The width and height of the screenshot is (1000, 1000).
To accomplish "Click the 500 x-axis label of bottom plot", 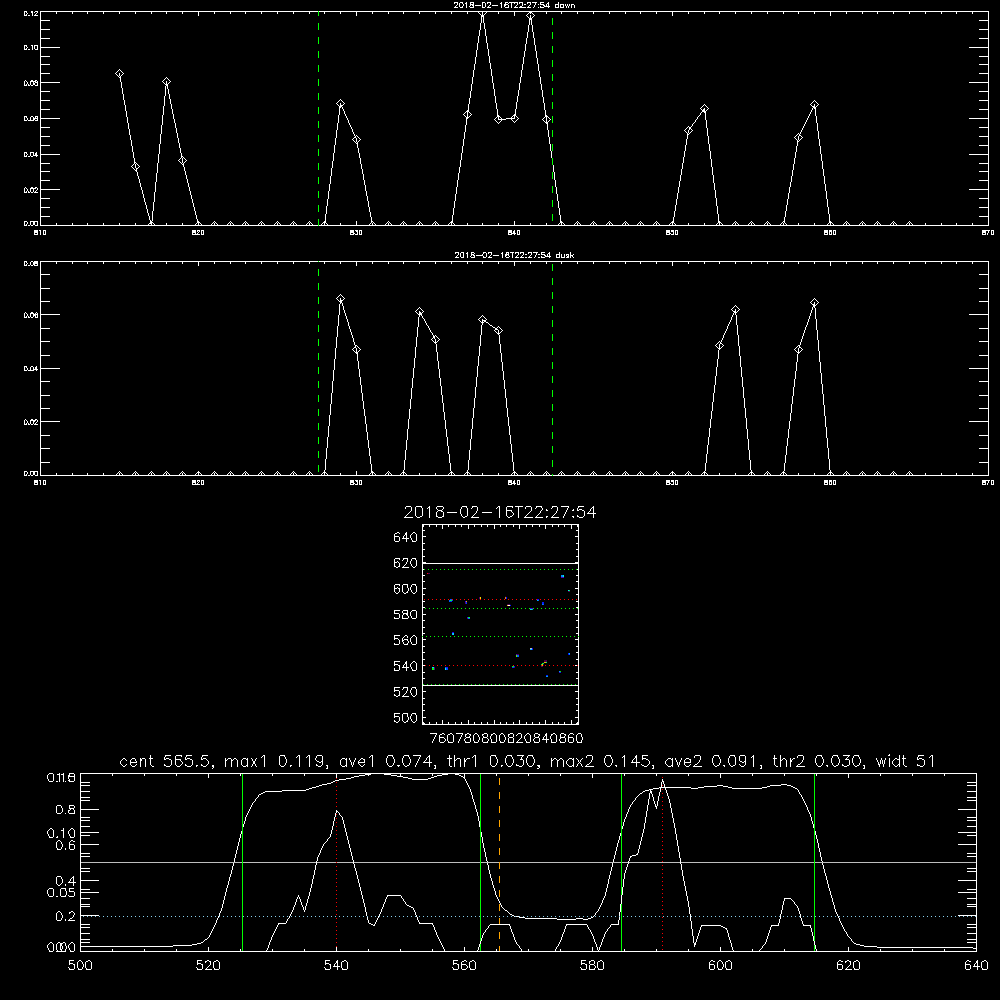I will coord(80,966).
